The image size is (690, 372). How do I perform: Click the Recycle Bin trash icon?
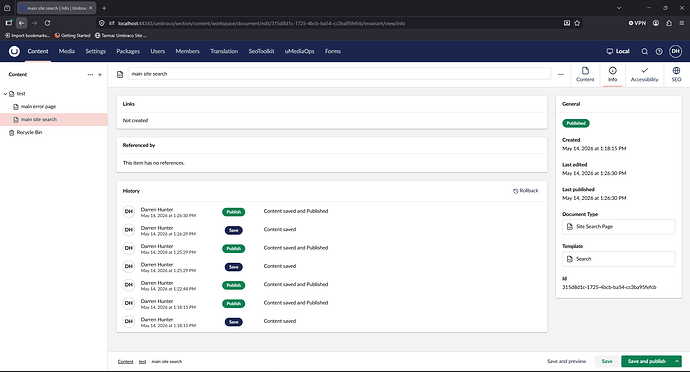click(11, 133)
